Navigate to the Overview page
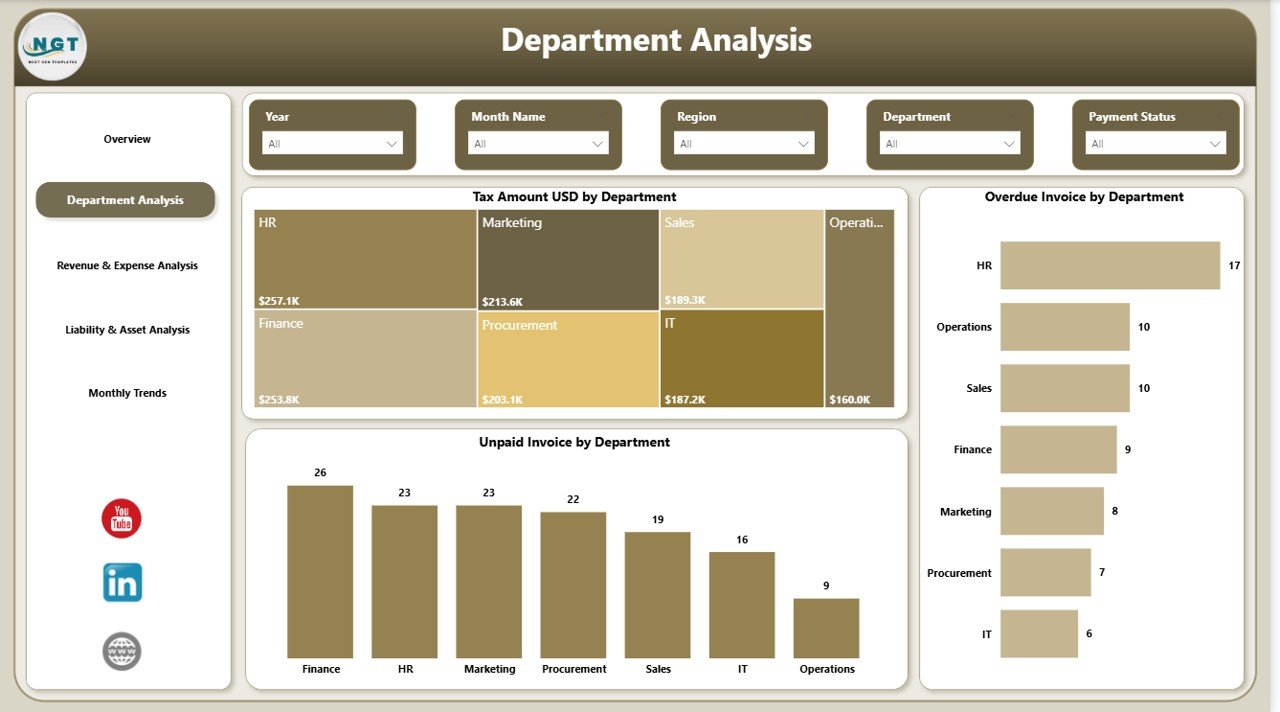Viewport: 1280px width, 712px height. pyautogui.click(x=127, y=138)
